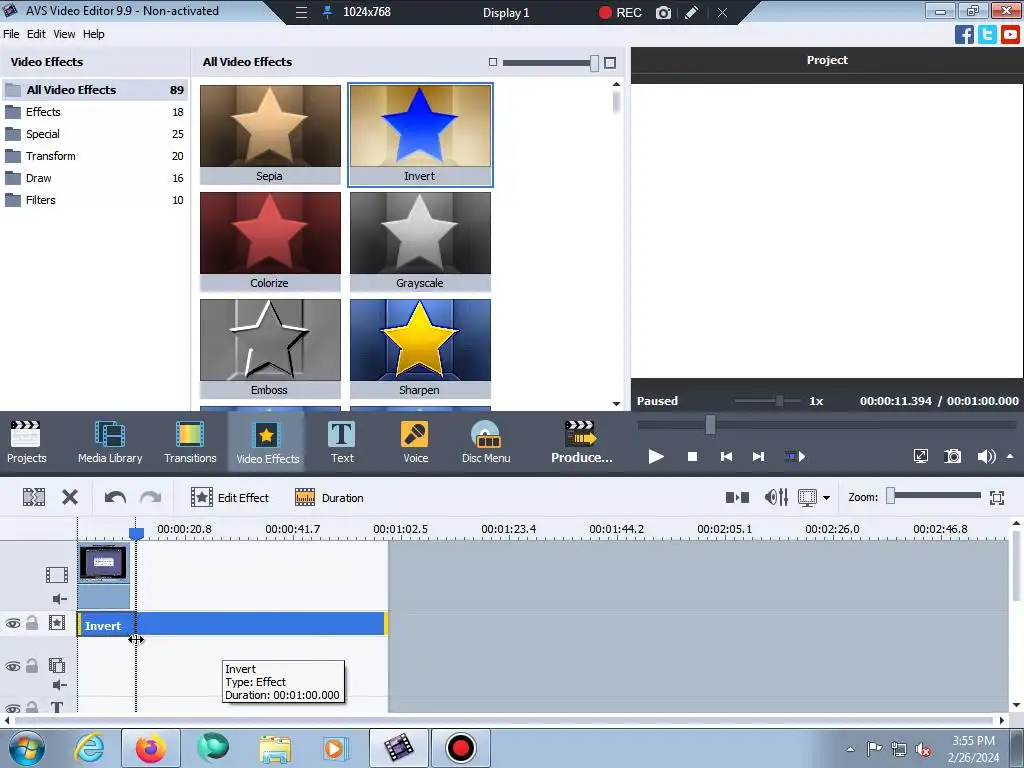
Task: Jump to next scene in preview
Action: [794, 456]
